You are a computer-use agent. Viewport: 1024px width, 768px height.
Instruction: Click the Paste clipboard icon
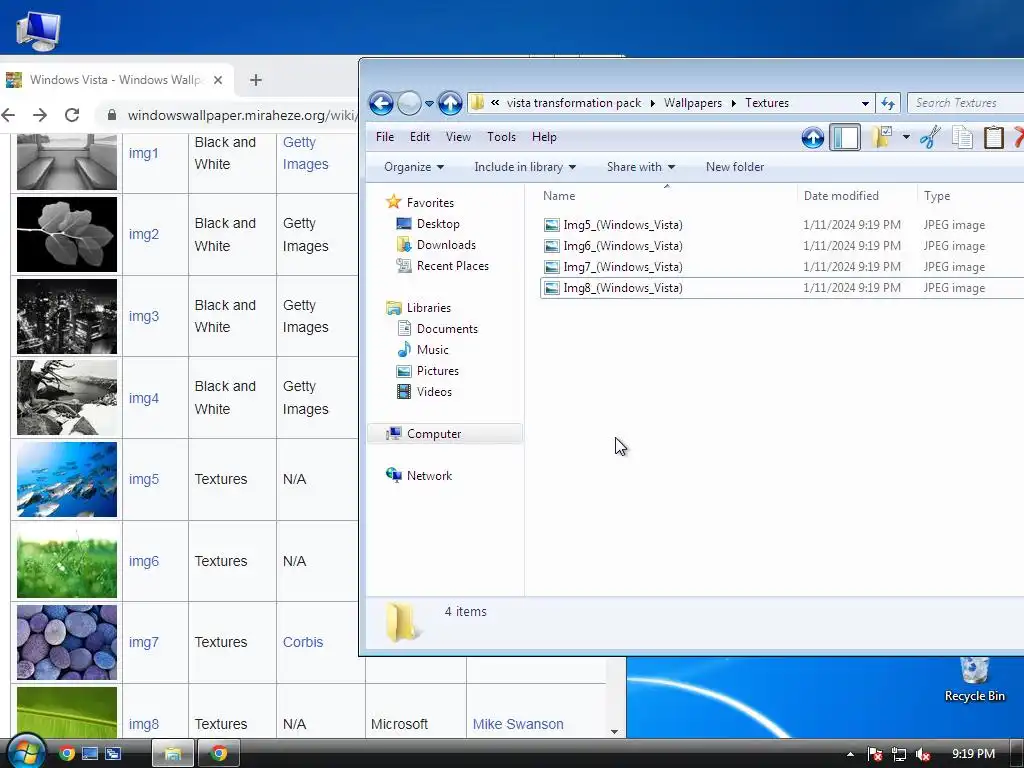click(x=993, y=137)
